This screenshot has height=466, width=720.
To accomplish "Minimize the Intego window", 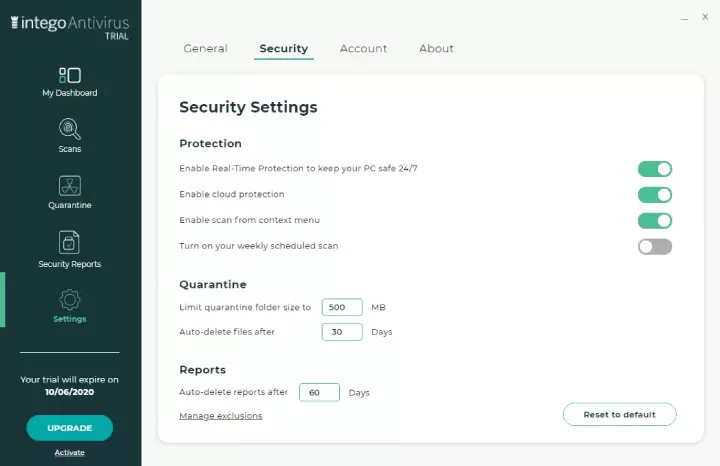I will tap(684, 18).
